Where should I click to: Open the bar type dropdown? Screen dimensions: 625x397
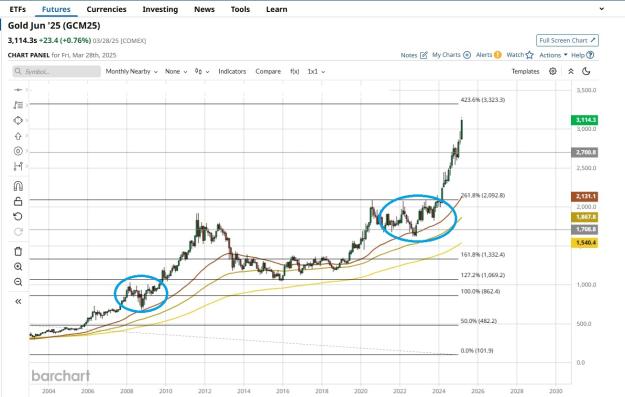click(202, 71)
